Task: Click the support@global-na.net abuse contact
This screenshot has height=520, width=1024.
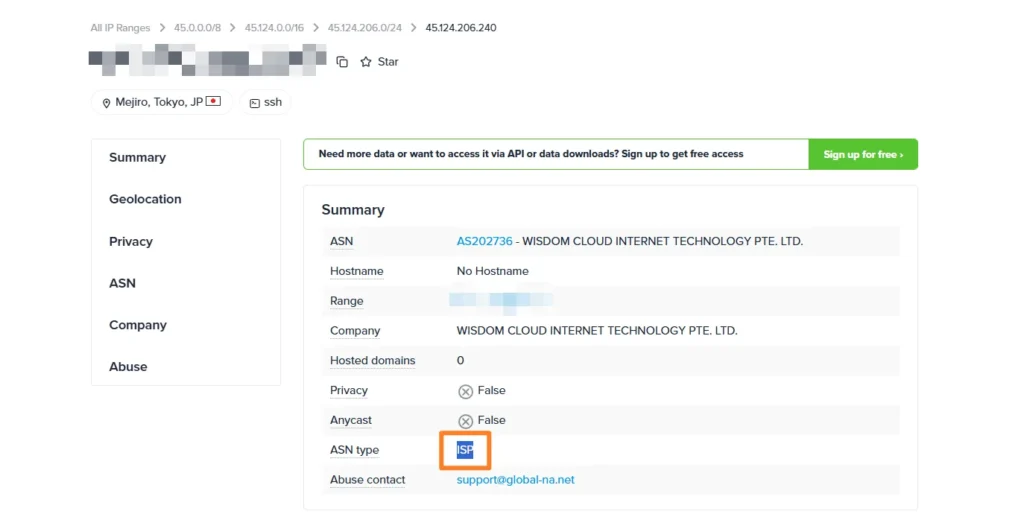Action: click(515, 480)
